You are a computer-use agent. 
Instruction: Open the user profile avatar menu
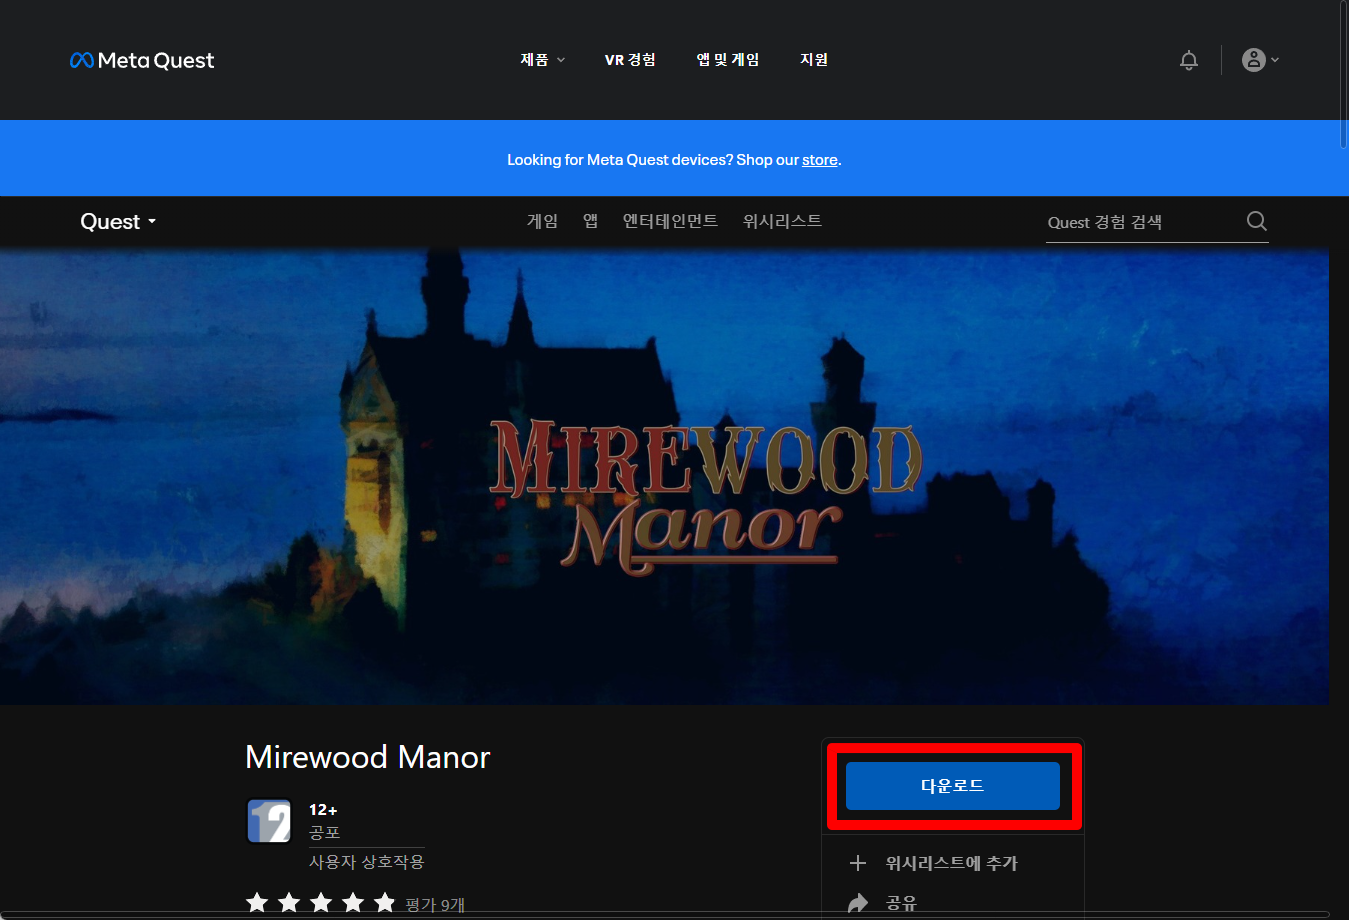(1260, 60)
